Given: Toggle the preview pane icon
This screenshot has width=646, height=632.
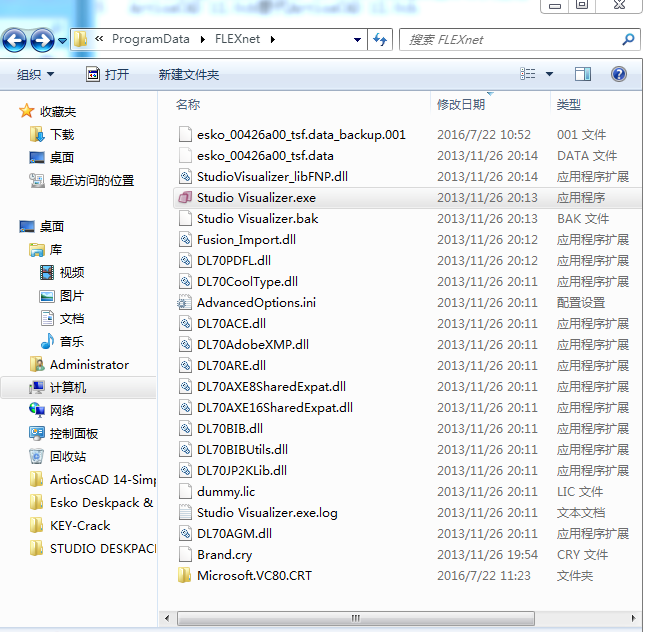Looking at the screenshot, I should pos(583,74).
